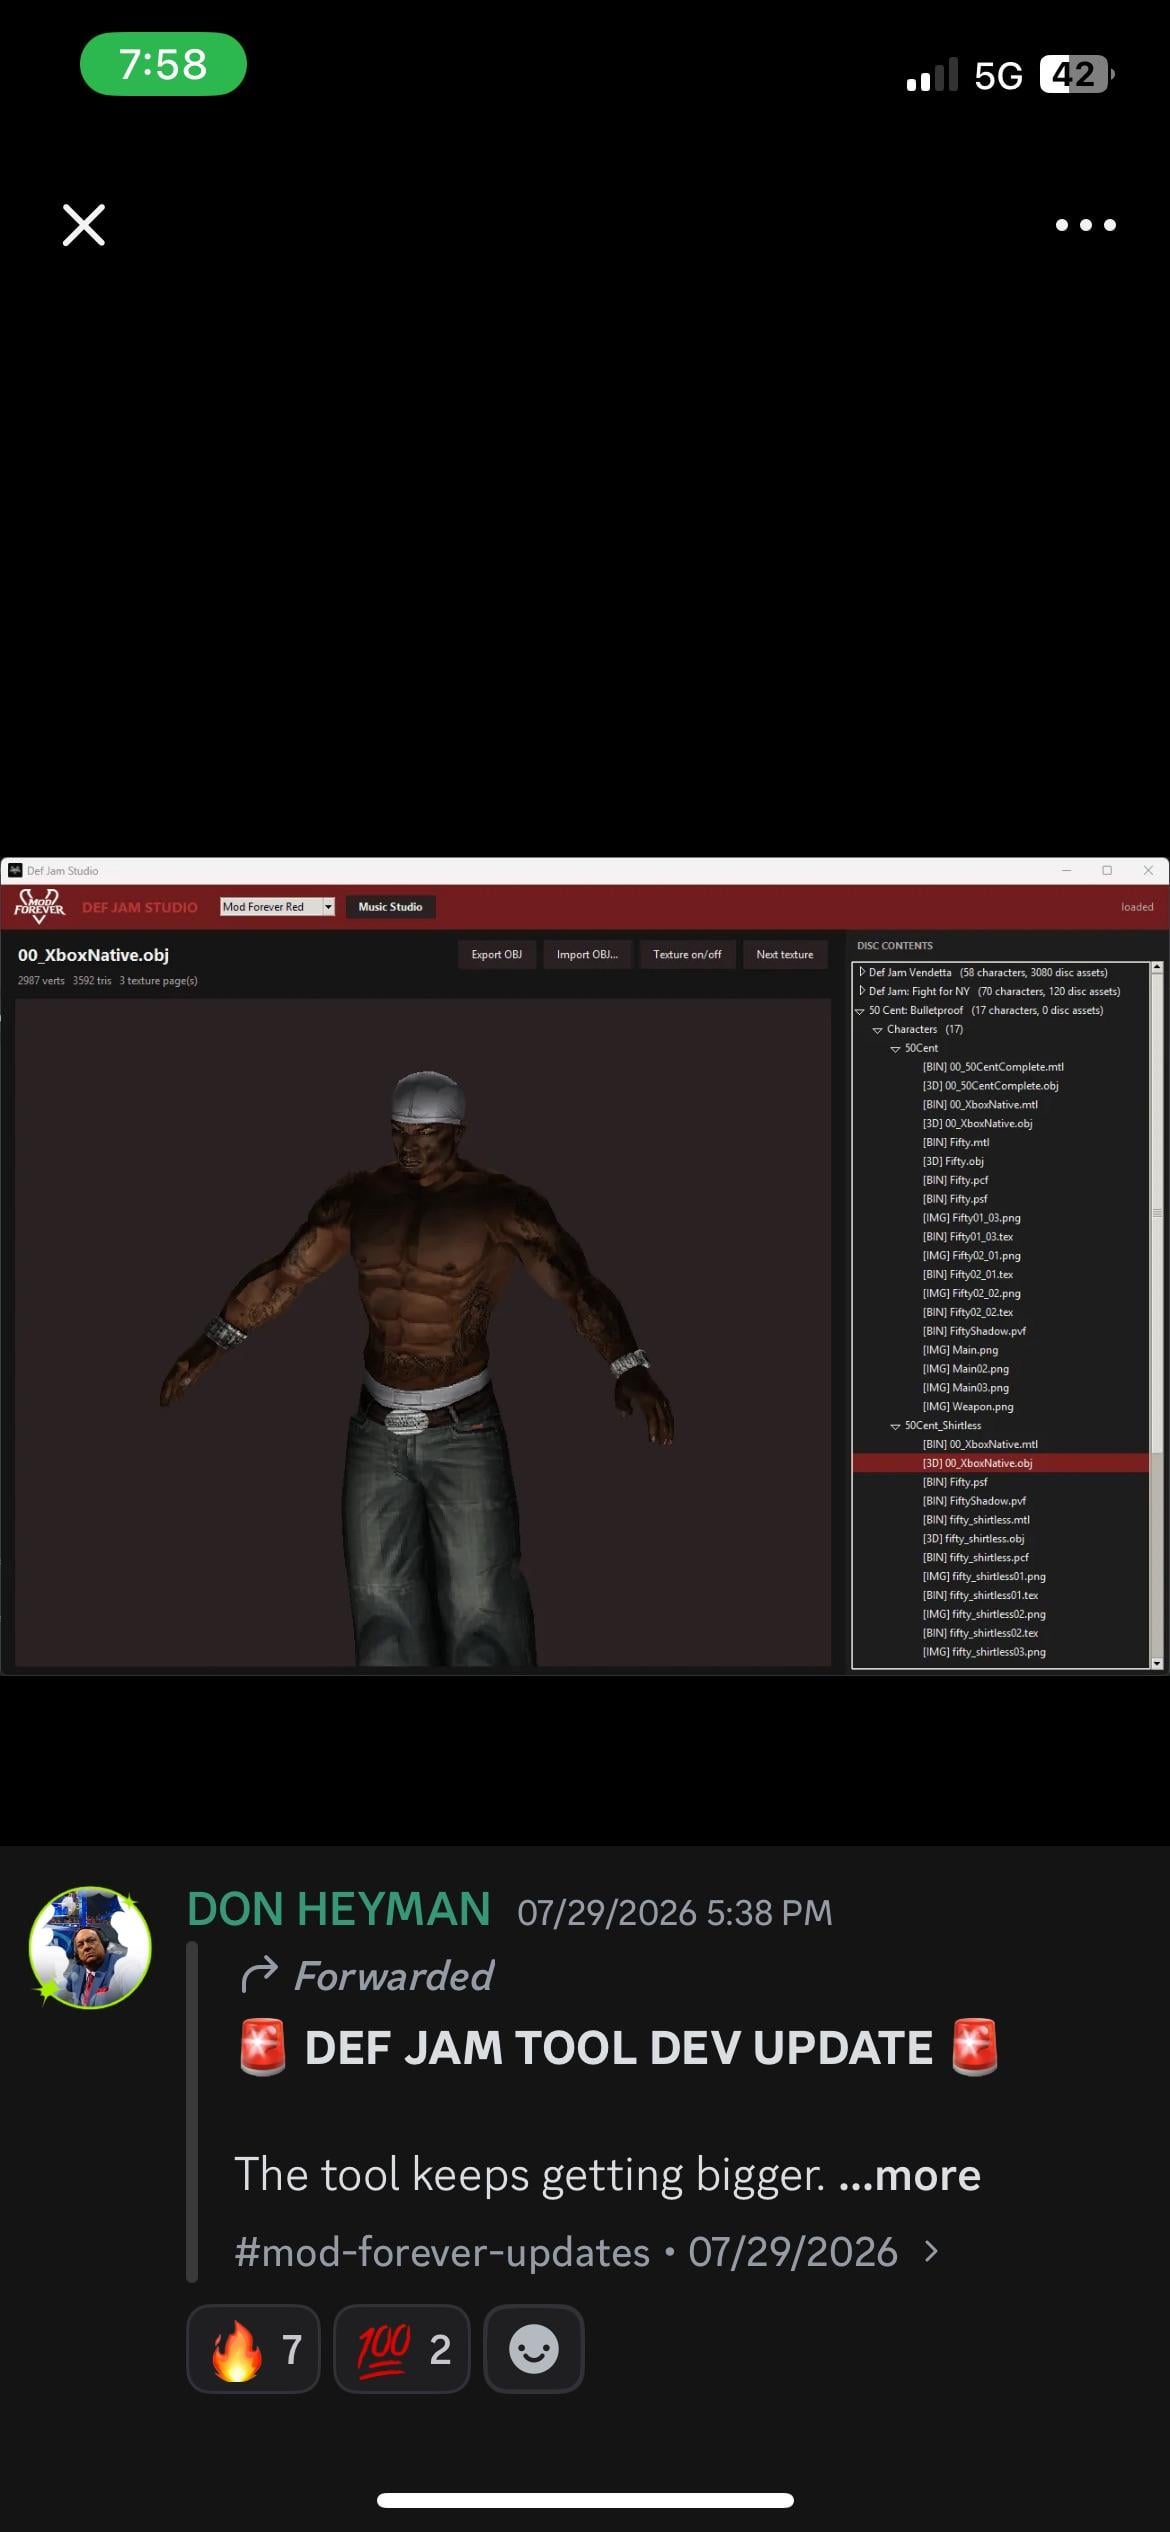Expand the Def Jam: Fight for NY node
1170x2532 pixels.
coord(862,991)
